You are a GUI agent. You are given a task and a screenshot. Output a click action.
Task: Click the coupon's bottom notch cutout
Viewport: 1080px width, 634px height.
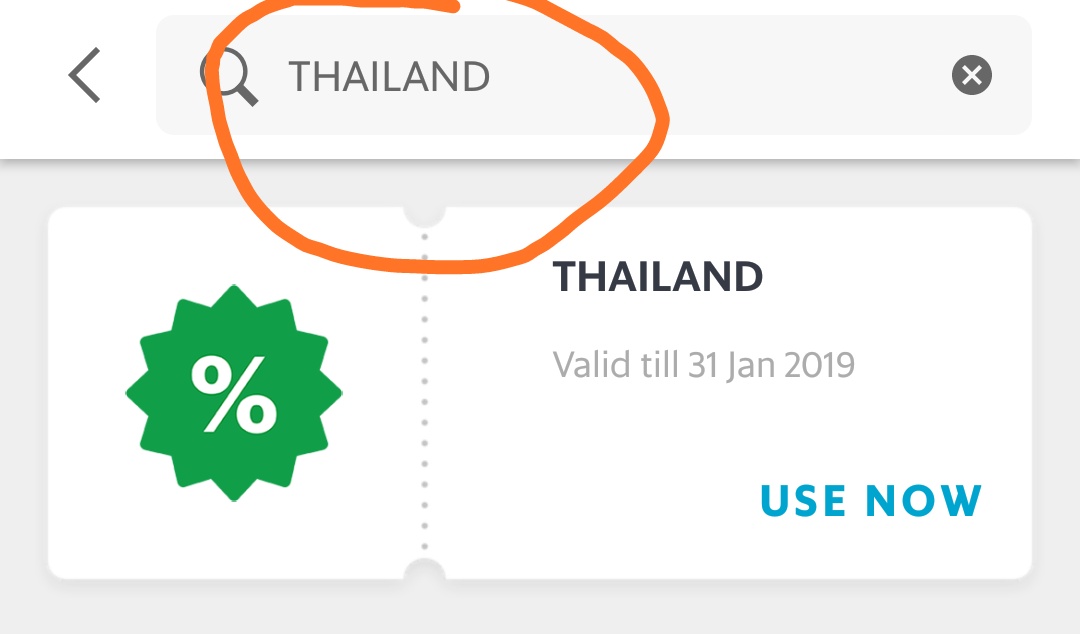(x=424, y=573)
